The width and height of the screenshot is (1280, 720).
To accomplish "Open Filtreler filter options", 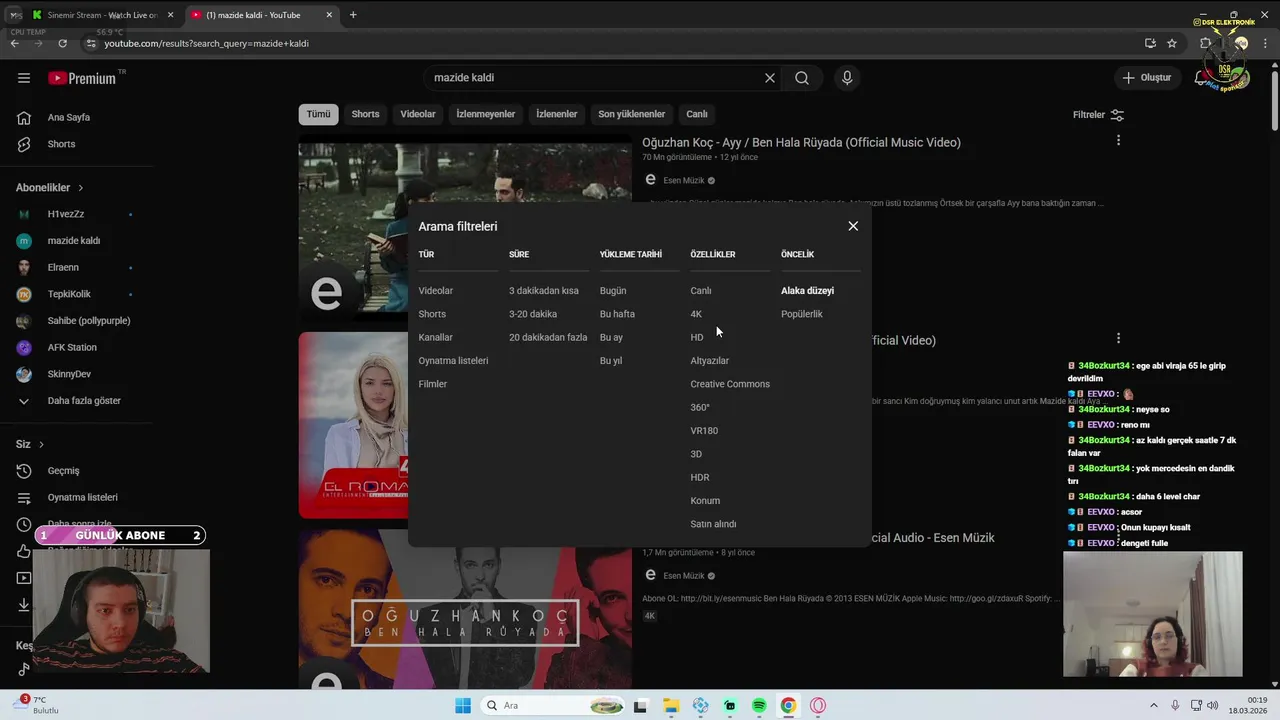I will coord(1098,115).
